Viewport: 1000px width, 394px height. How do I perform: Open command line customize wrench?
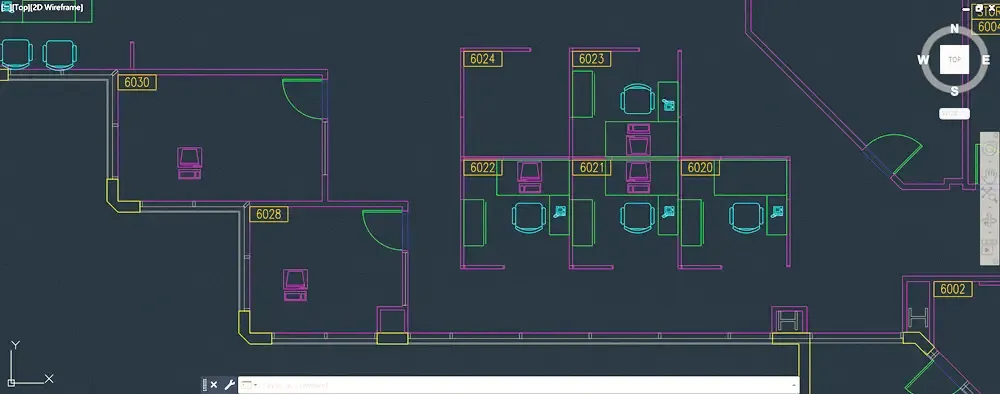click(x=229, y=385)
